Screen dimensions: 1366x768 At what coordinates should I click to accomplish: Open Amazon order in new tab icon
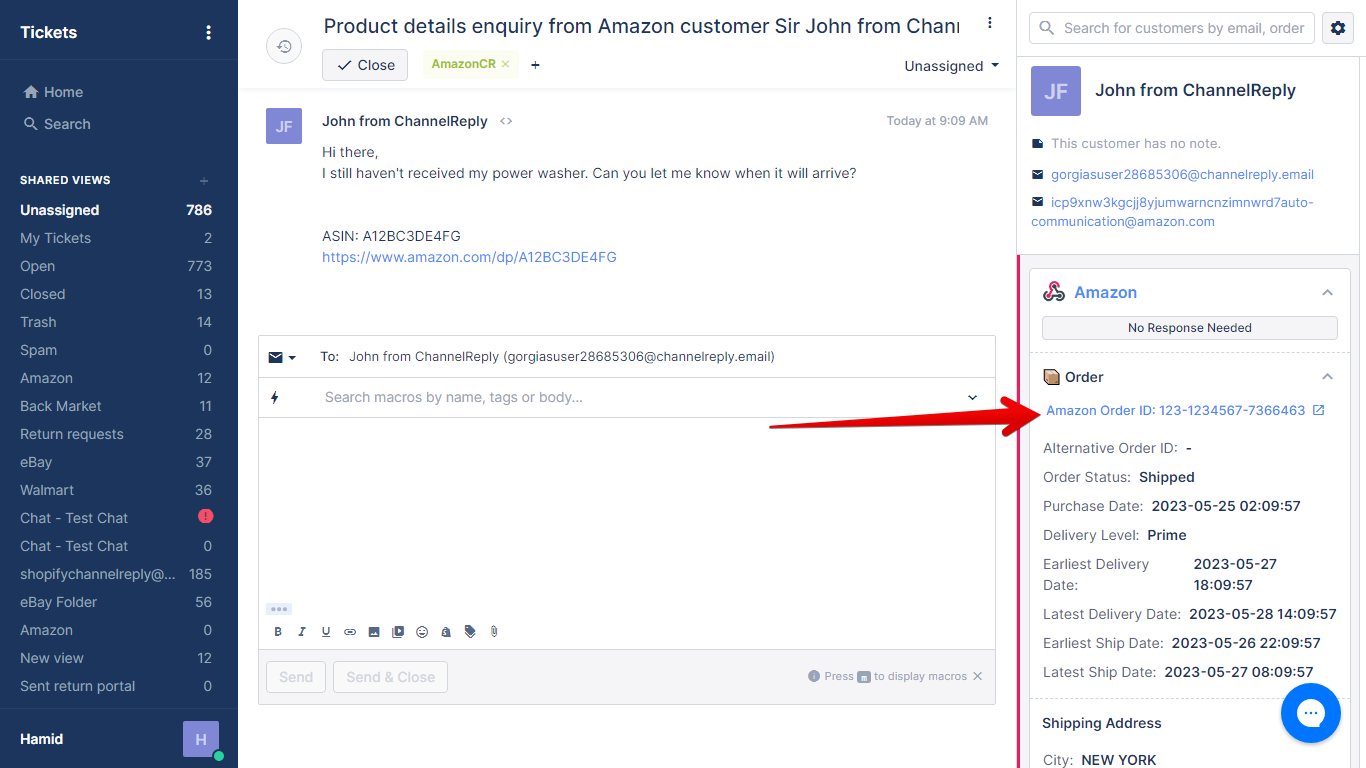pos(1318,410)
